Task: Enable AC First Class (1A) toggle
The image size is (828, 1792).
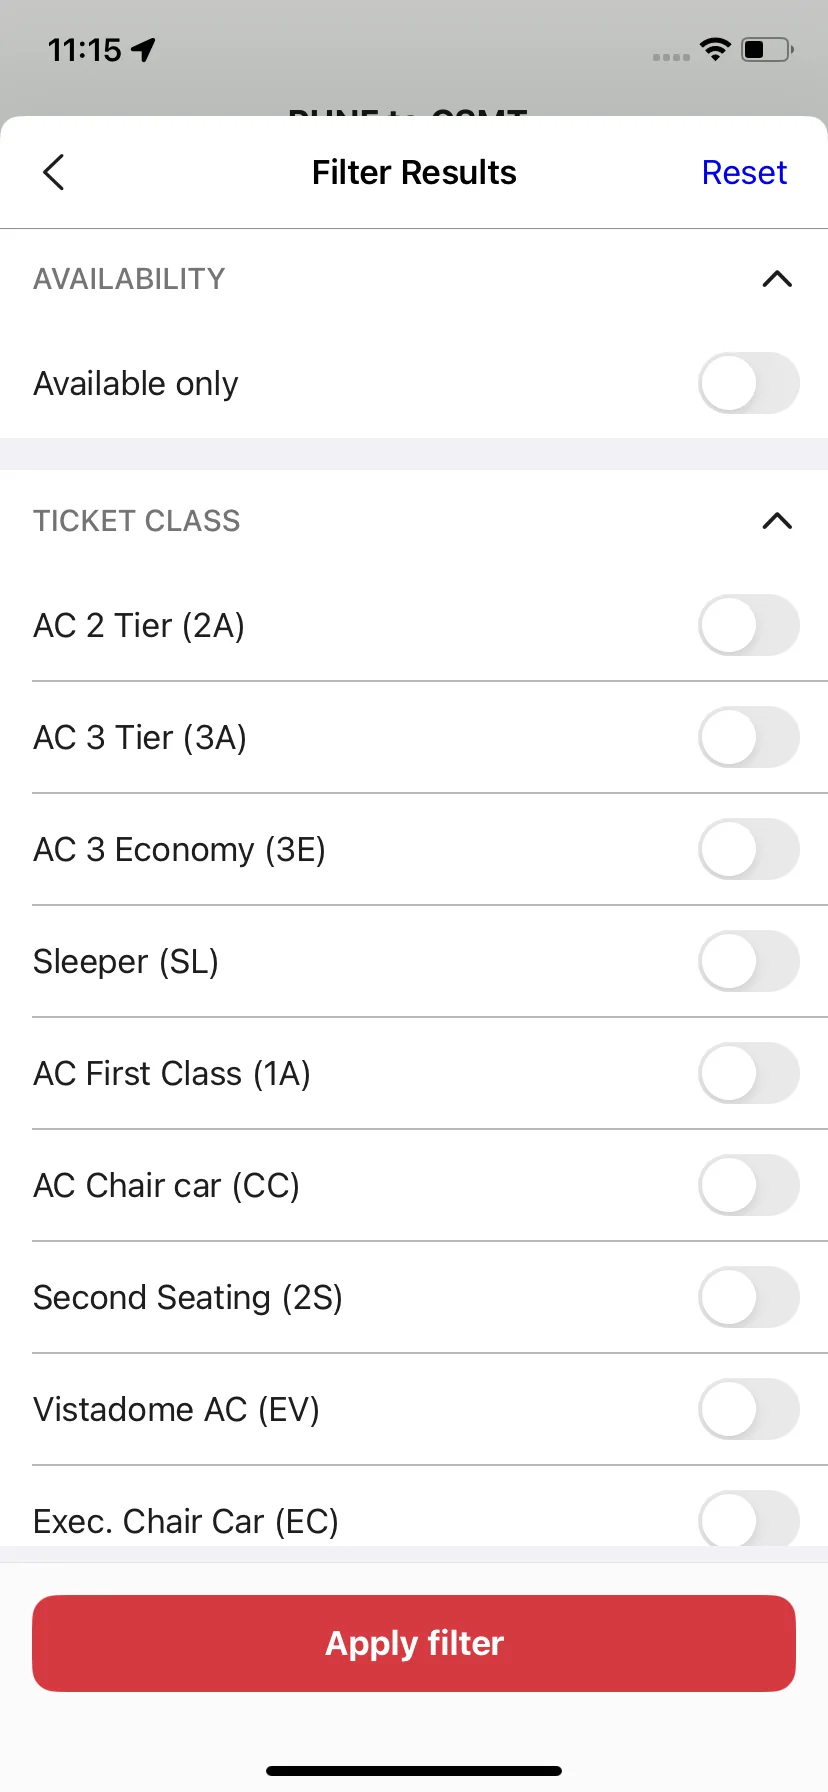Action: pyautogui.click(x=748, y=1073)
